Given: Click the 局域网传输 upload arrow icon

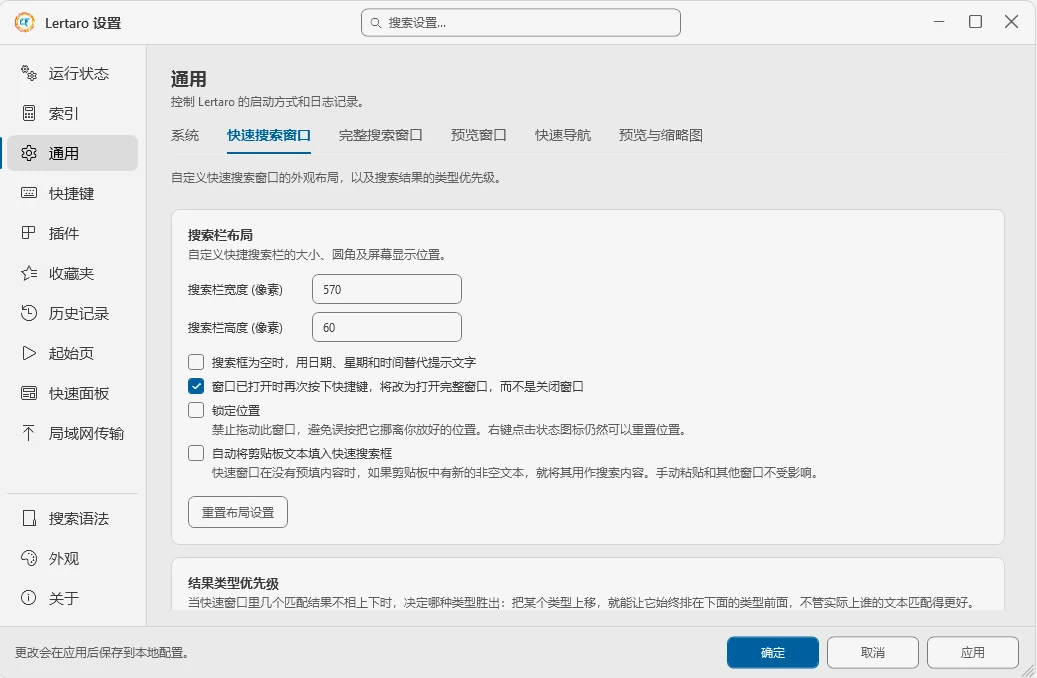Looking at the screenshot, I should coord(28,433).
